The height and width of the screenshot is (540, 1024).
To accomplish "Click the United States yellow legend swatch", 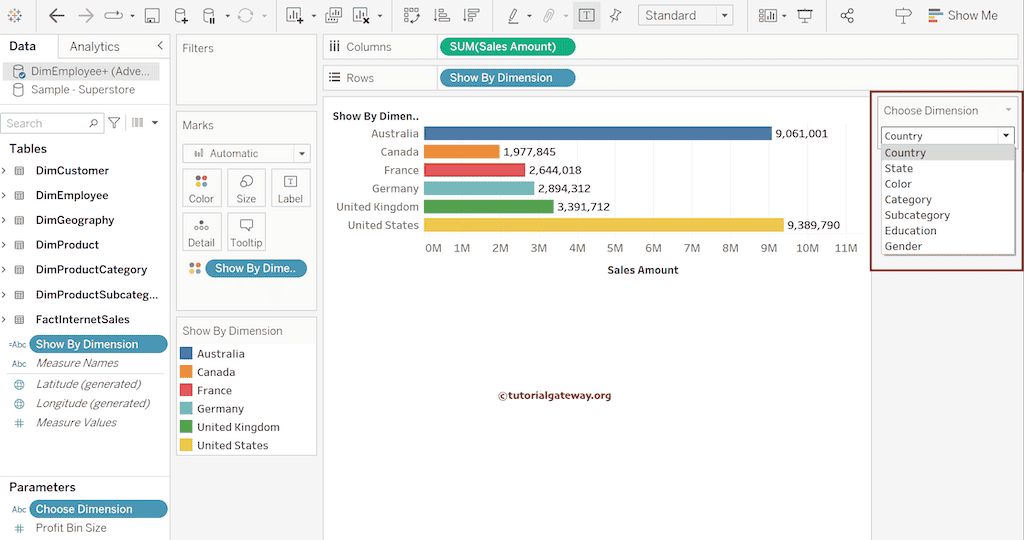I will [186, 445].
